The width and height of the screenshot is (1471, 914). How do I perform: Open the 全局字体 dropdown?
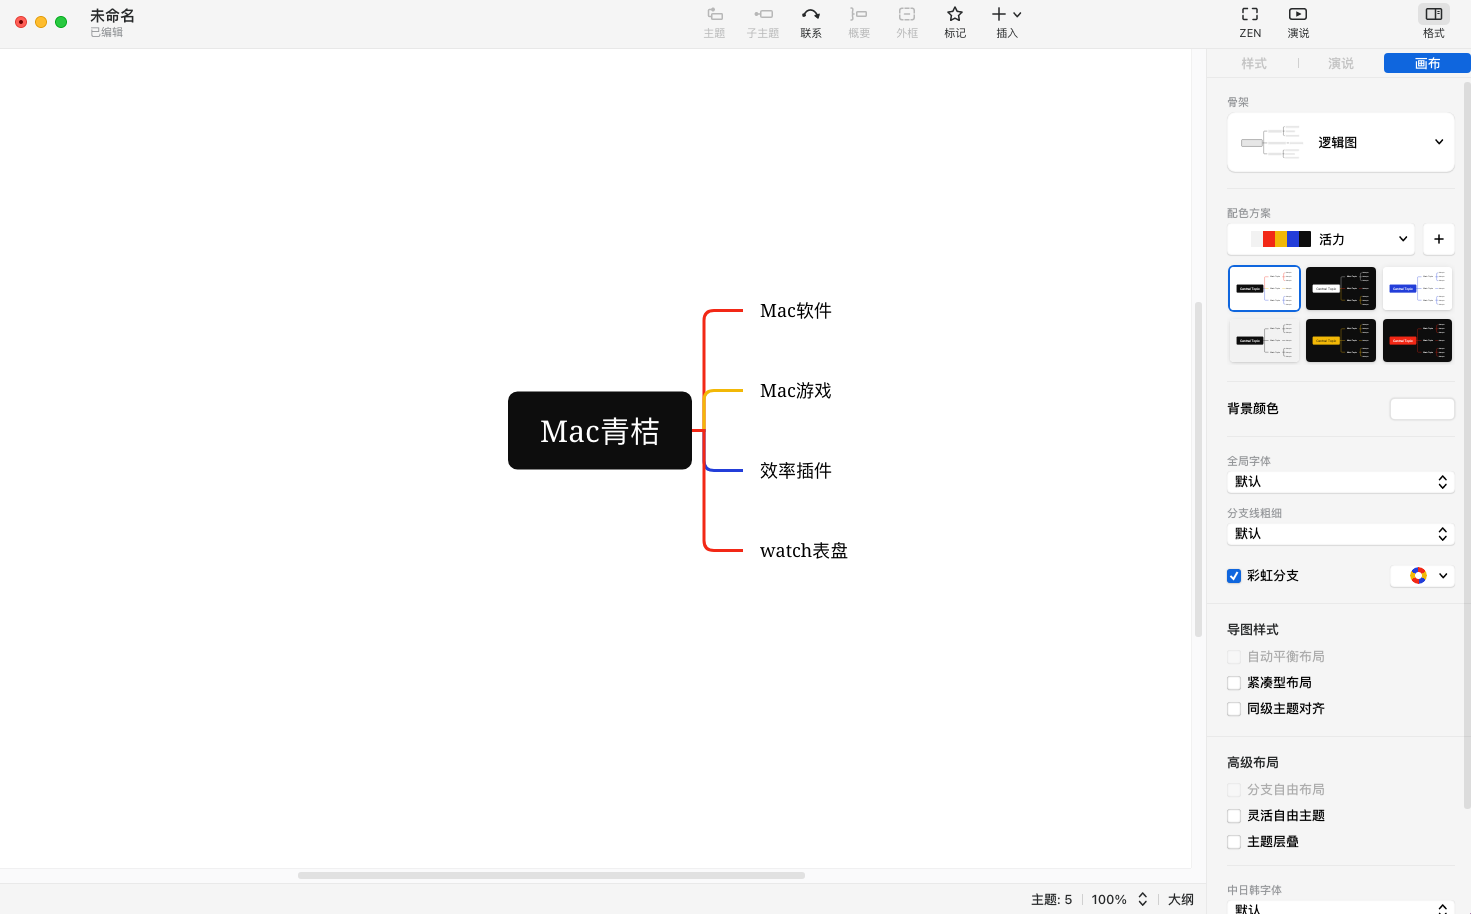click(x=1341, y=482)
